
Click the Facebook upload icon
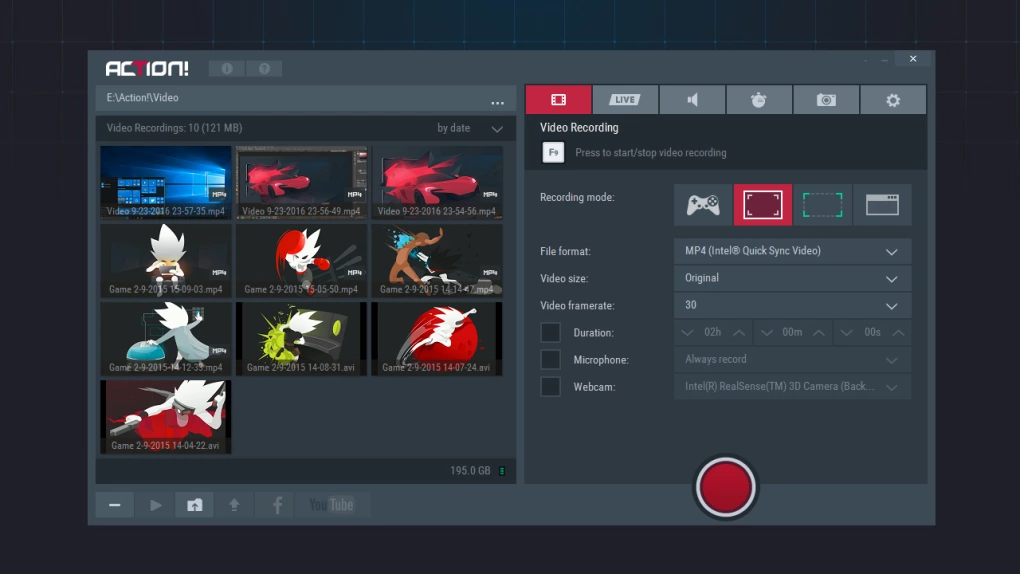pos(276,505)
